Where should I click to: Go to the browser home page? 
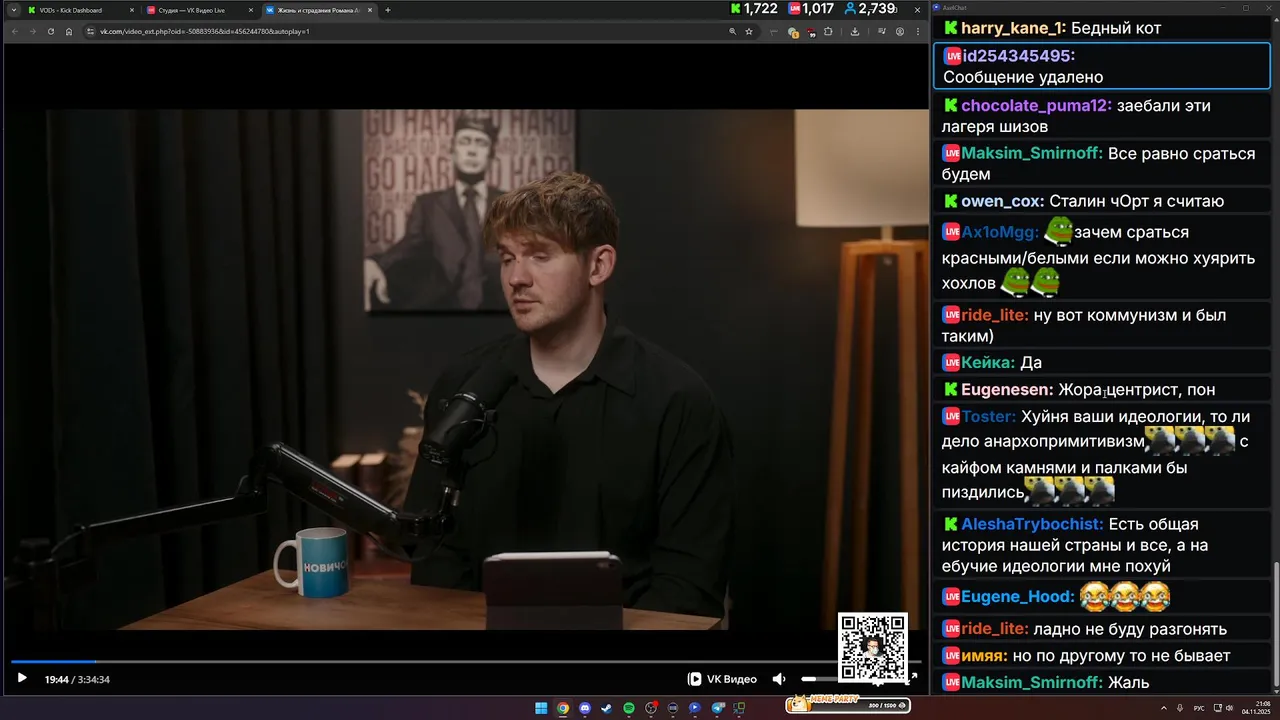tap(68, 31)
